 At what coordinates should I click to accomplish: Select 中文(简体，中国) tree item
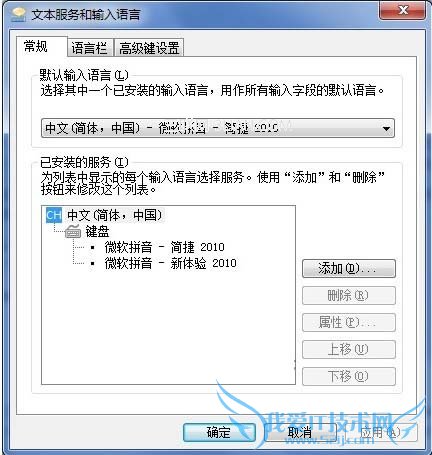[114, 215]
